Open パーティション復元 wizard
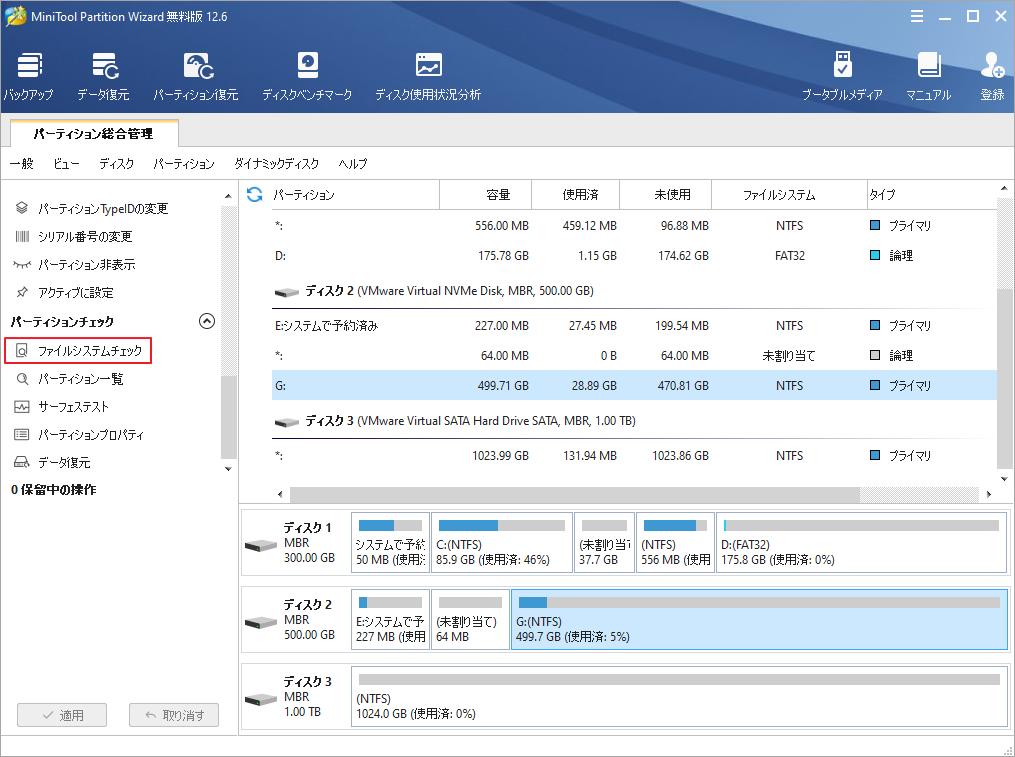This screenshot has height=757, width=1015. 196,76
